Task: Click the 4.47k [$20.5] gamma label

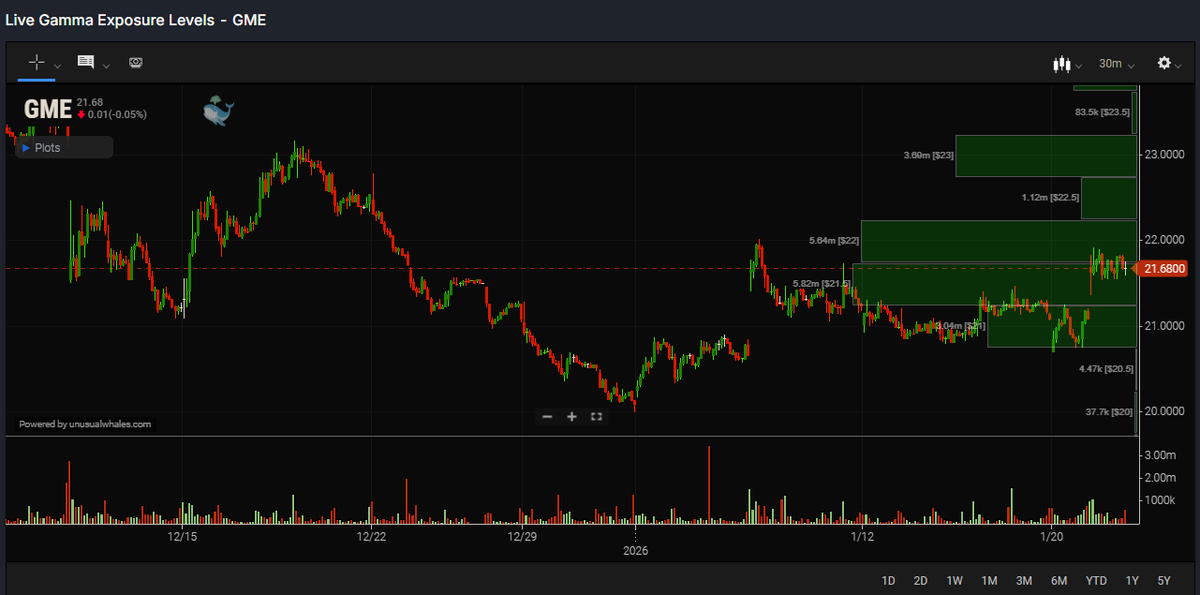Action: [x=1106, y=369]
